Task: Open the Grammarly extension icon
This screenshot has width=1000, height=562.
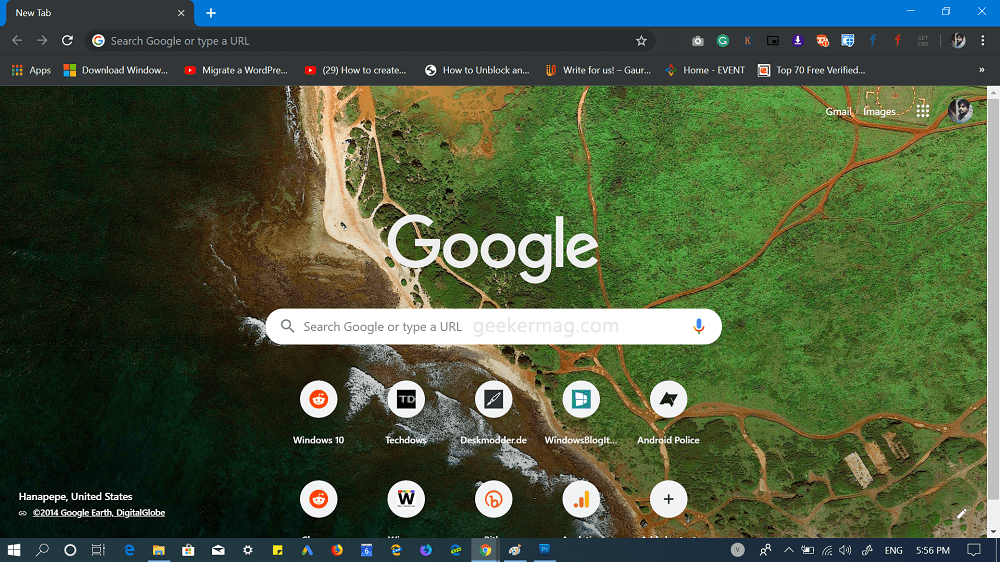Action: pyautogui.click(x=723, y=41)
